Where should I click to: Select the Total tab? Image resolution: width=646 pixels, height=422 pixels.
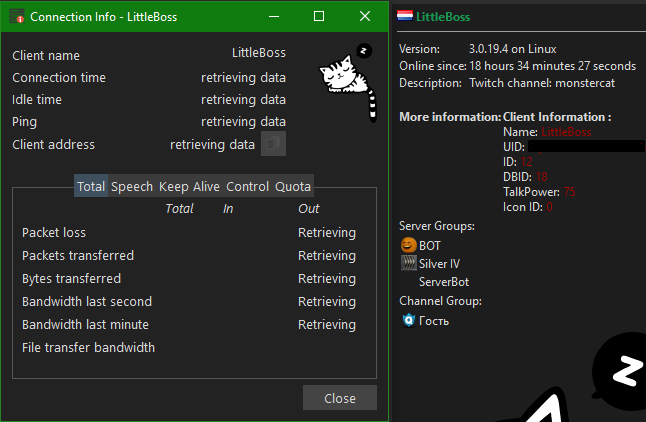[91, 186]
